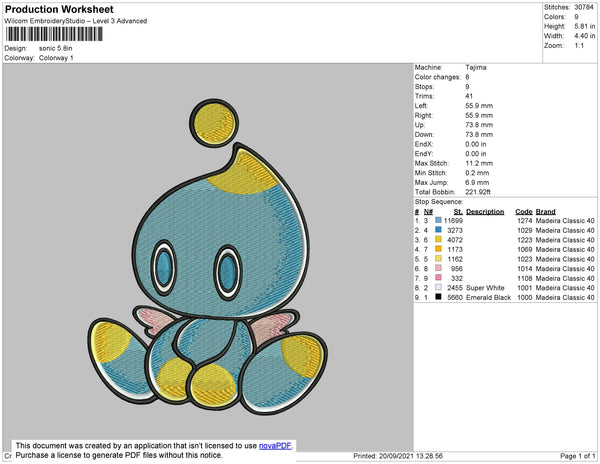Click the barcode under the worksheet title
Image resolution: width=600 pixels, height=464 pixels.
click(x=54, y=34)
